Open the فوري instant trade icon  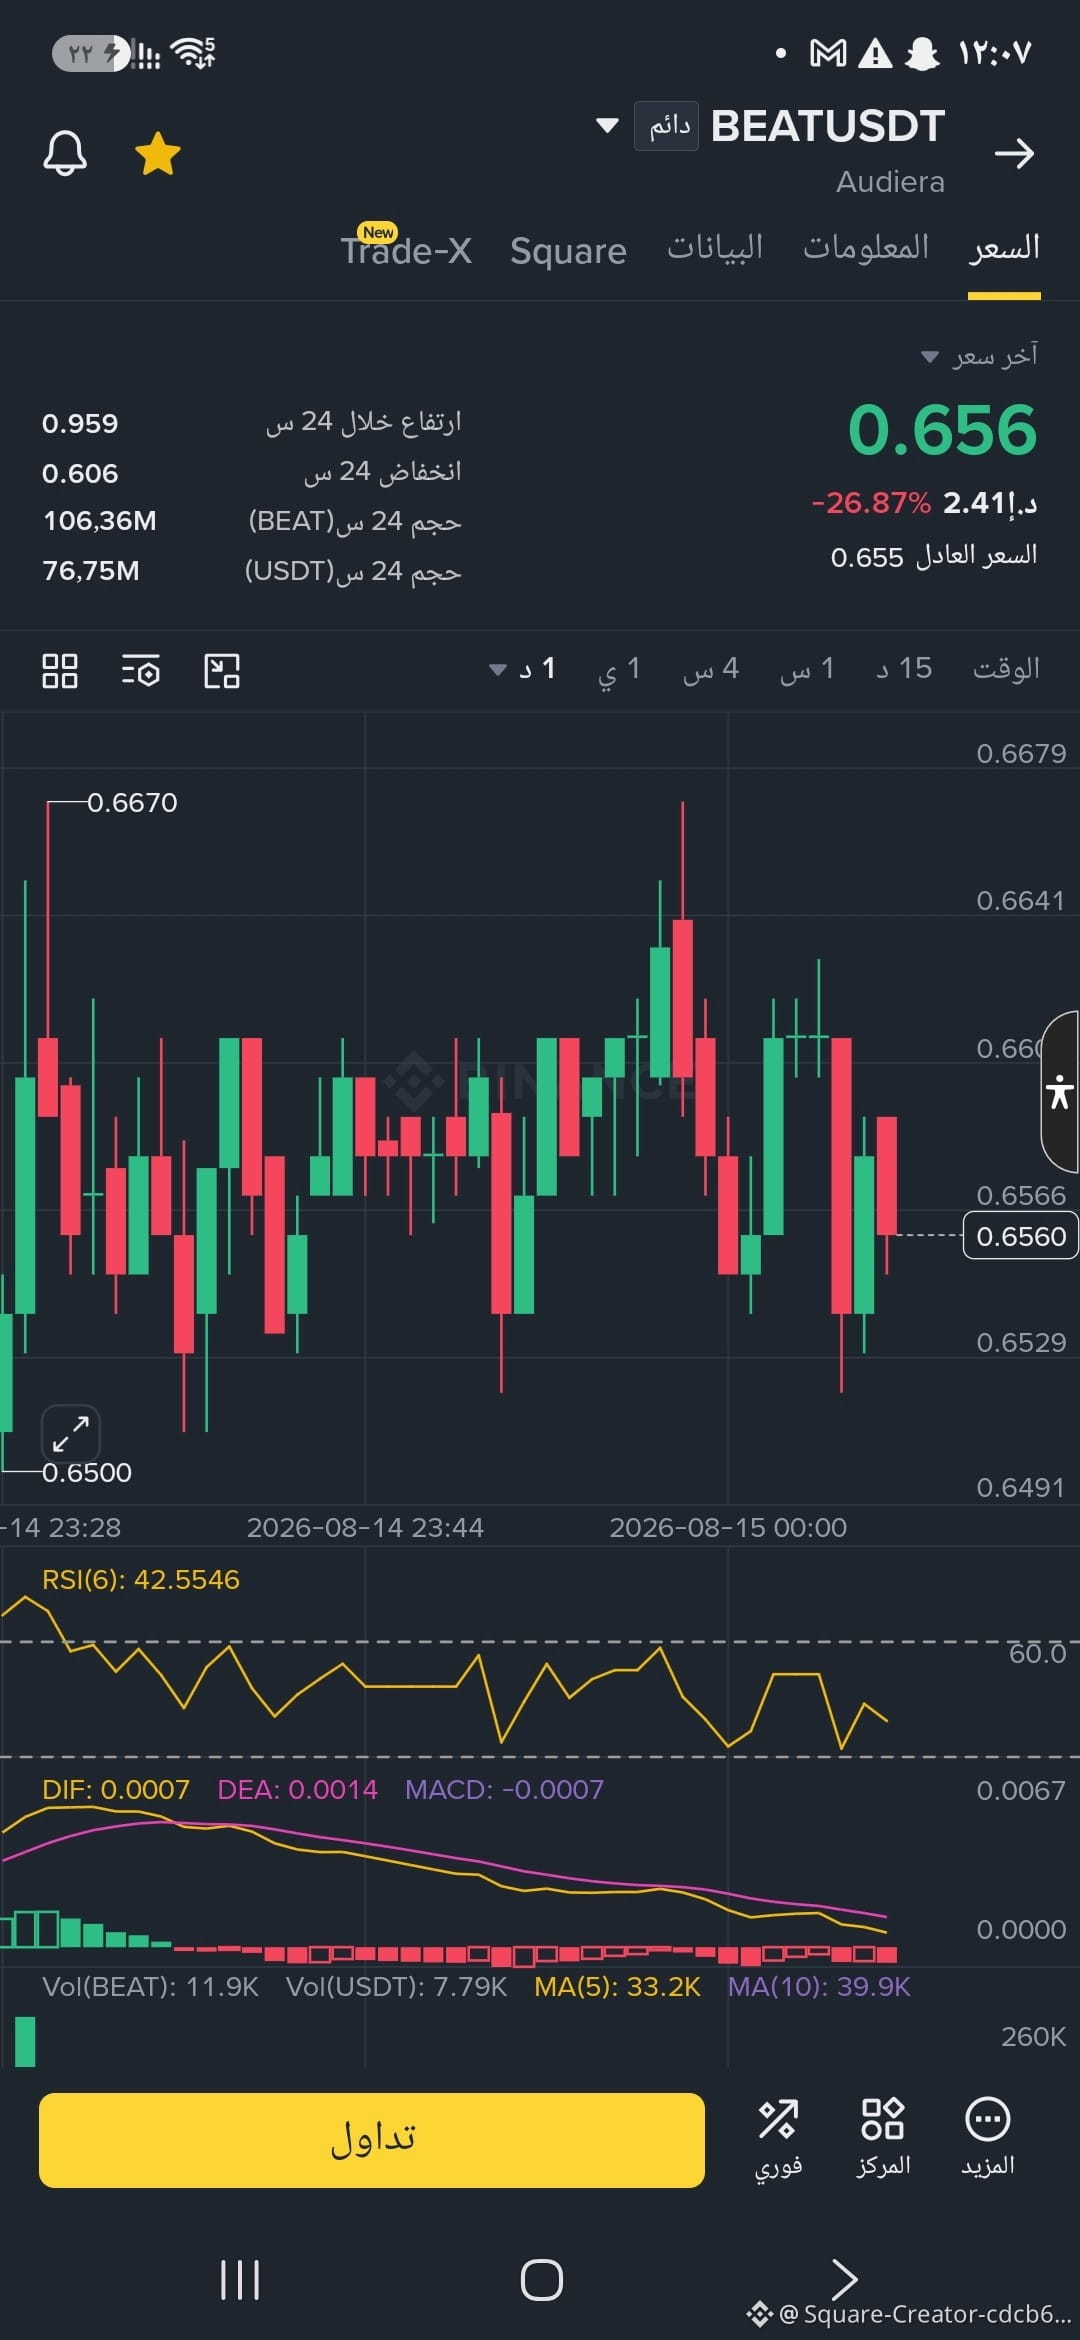click(778, 2138)
